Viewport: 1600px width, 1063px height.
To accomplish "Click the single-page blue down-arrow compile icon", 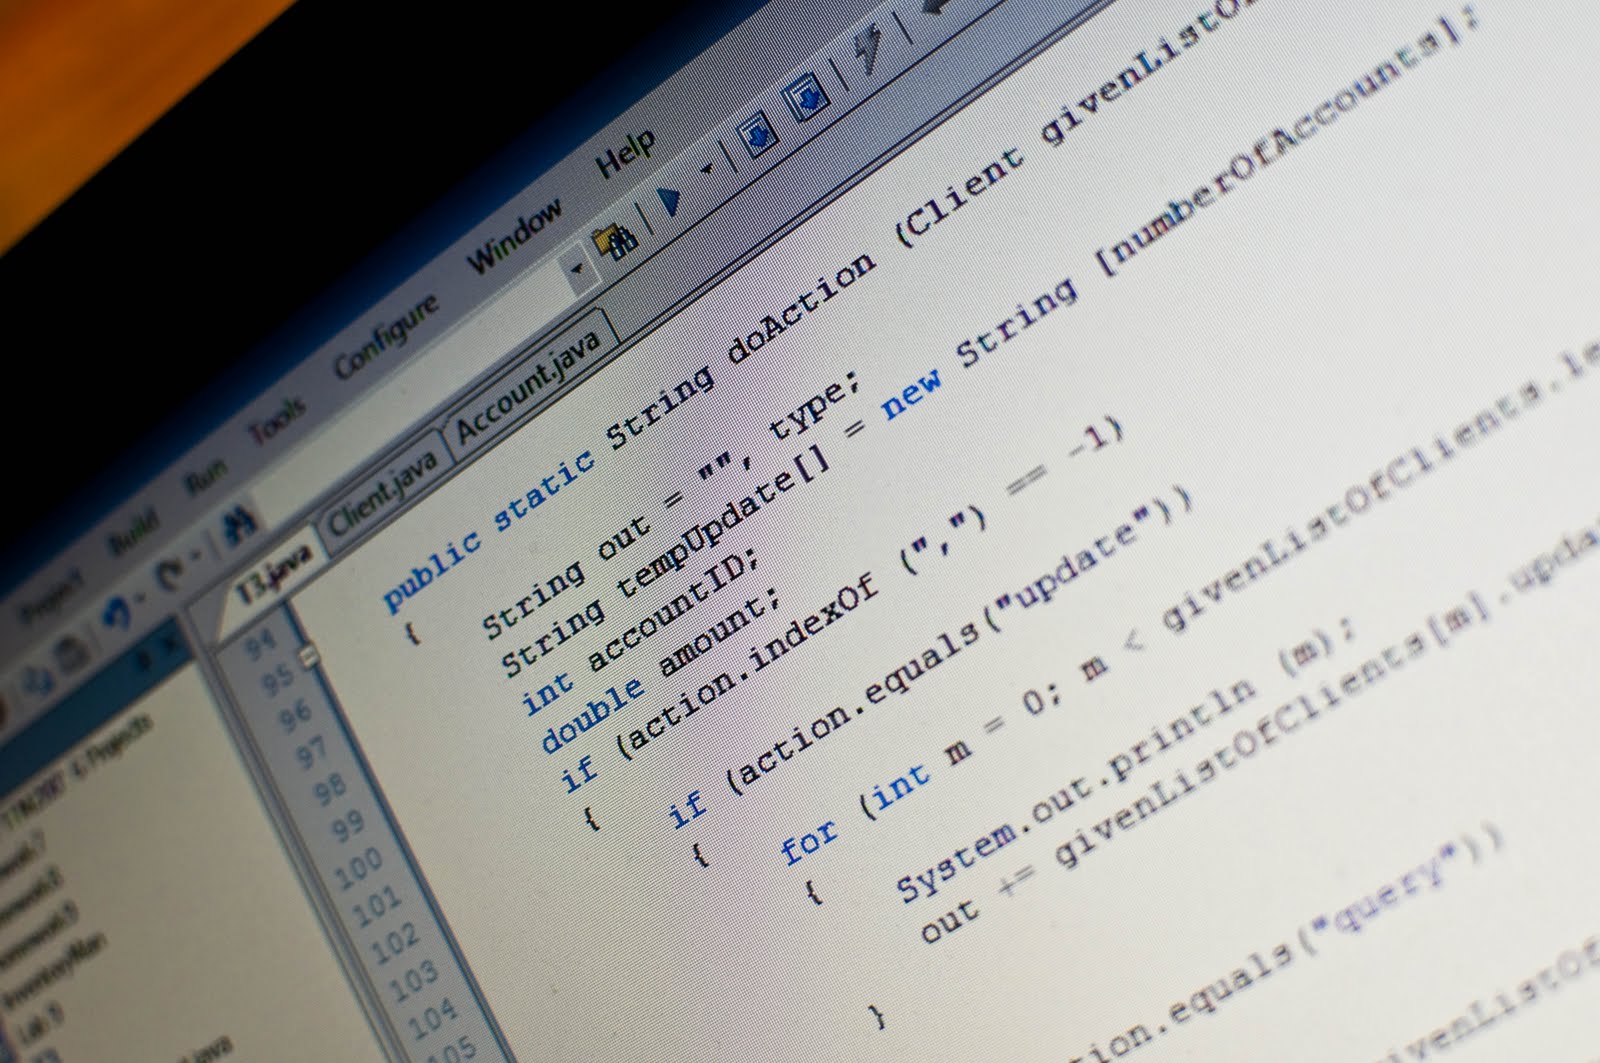I will coord(759,136).
